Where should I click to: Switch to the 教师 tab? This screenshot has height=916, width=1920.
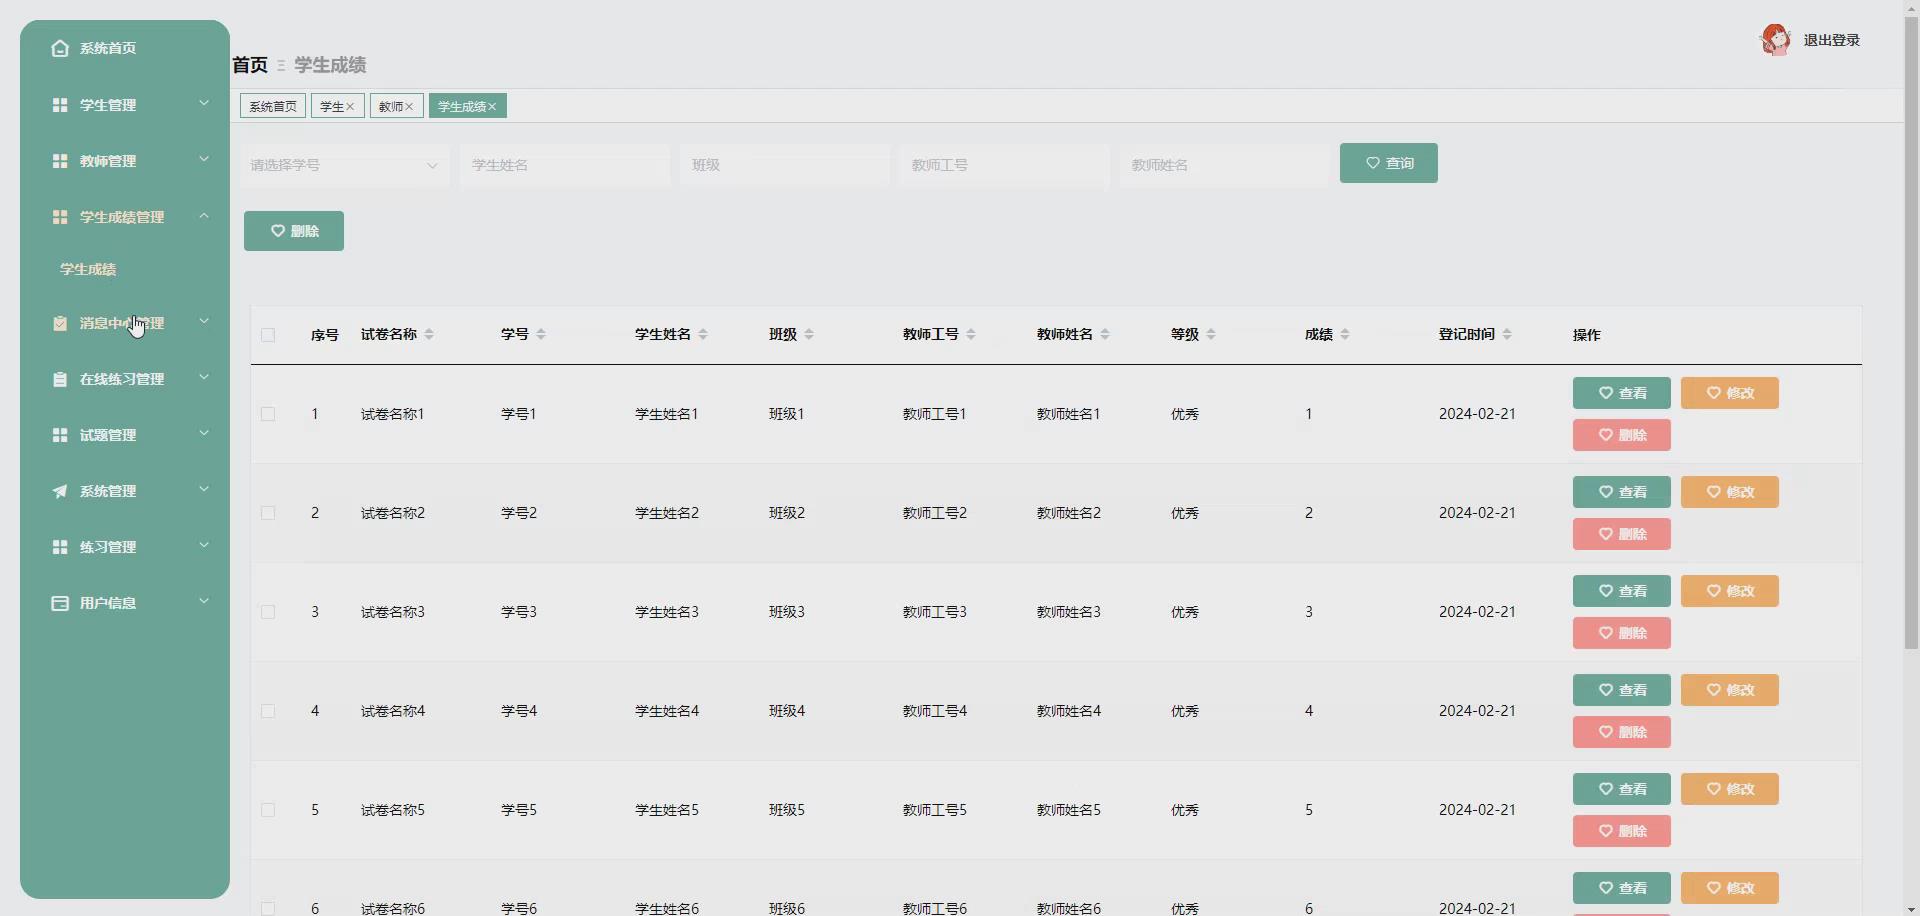click(x=391, y=106)
